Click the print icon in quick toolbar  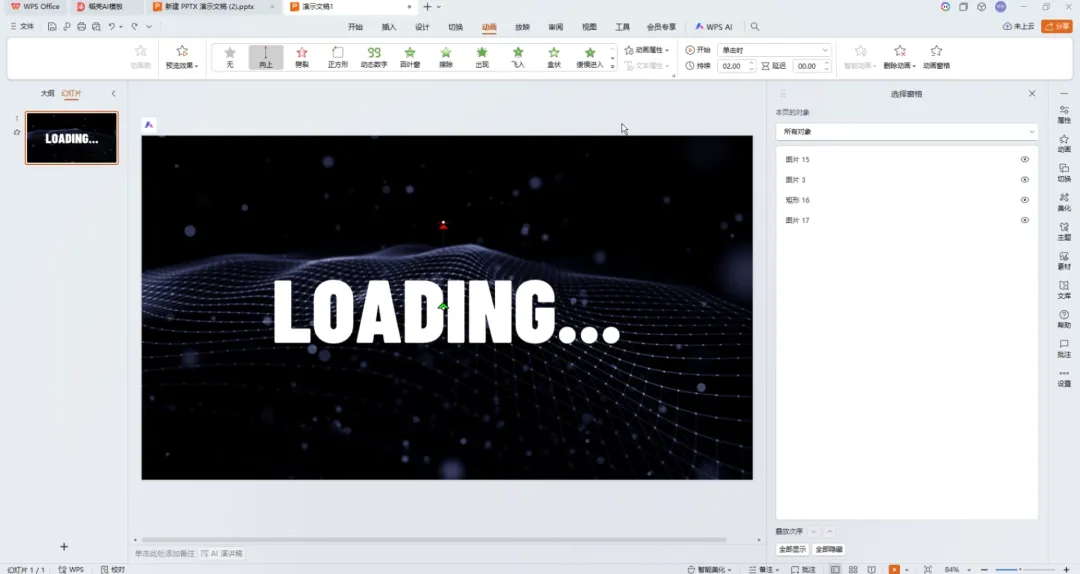[x=81, y=26]
